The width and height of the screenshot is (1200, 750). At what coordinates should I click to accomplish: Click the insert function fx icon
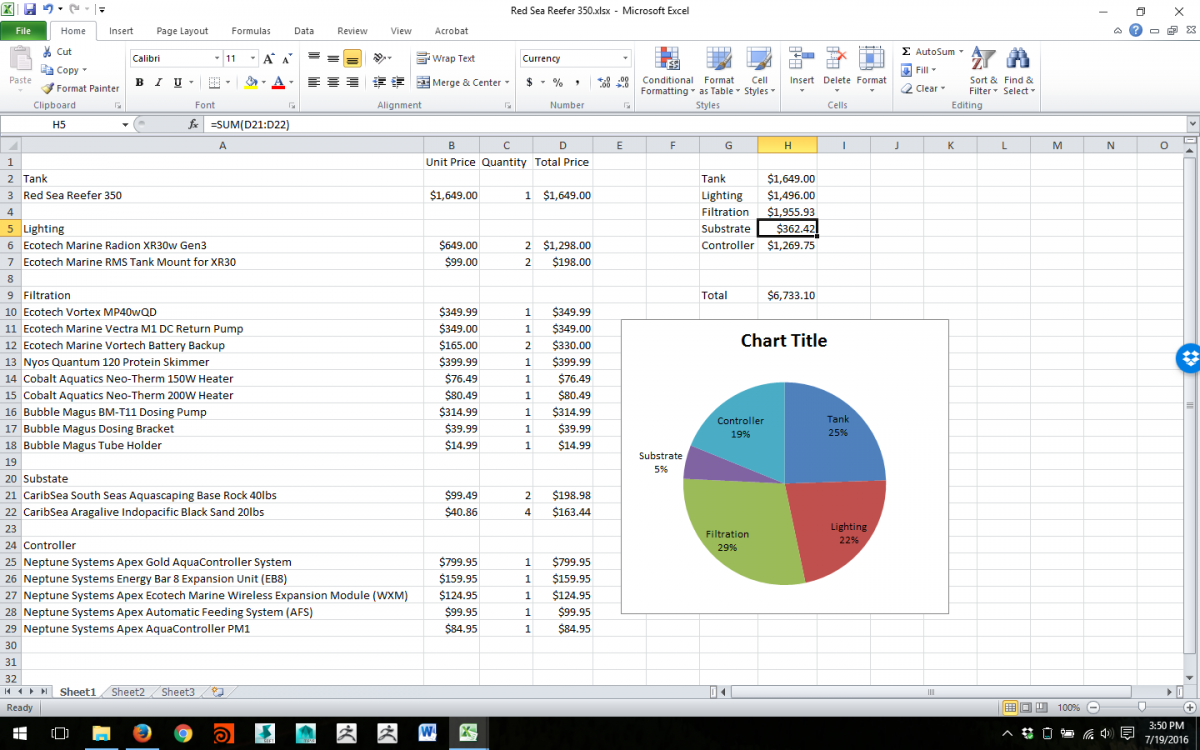click(x=194, y=125)
